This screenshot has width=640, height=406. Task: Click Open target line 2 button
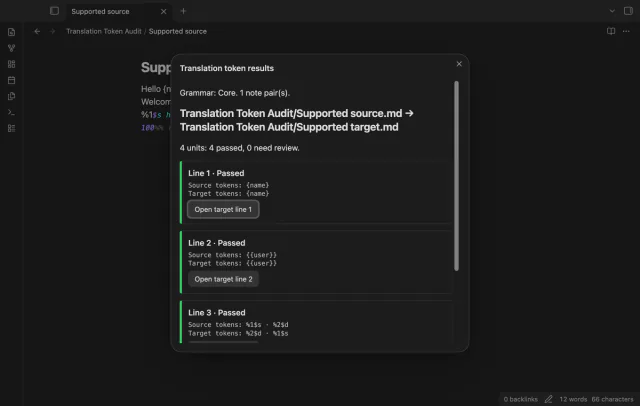223,279
